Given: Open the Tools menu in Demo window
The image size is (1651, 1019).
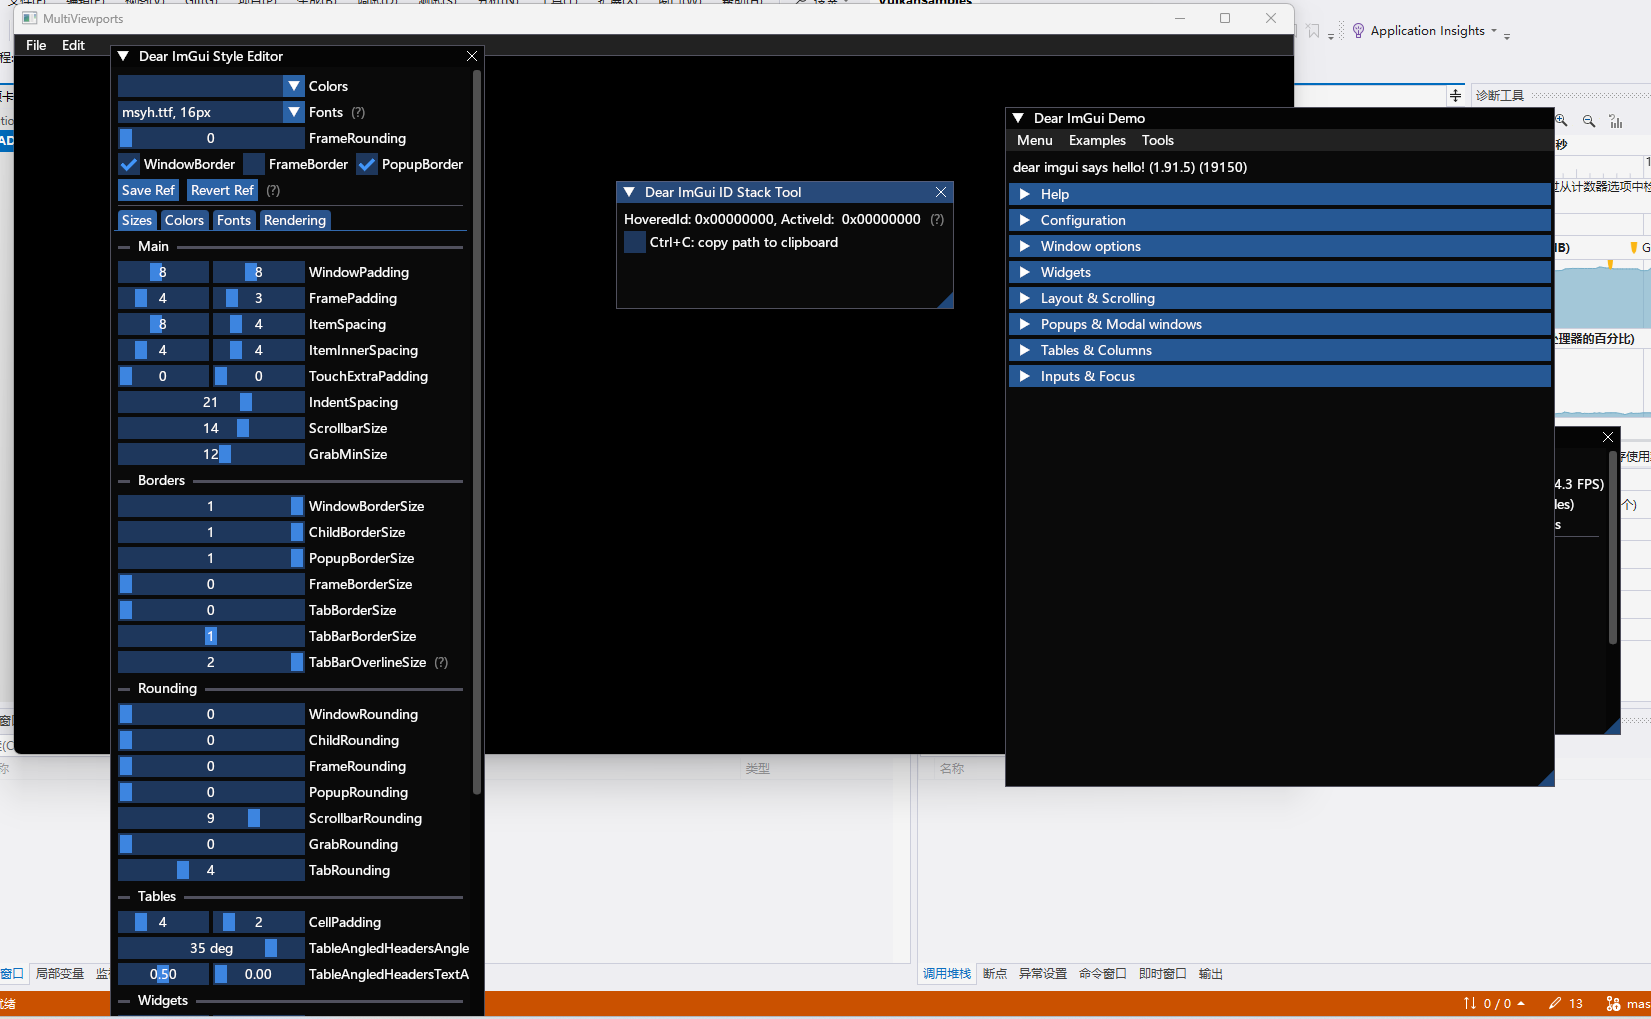Looking at the screenshot, I should click(1158, 141).
